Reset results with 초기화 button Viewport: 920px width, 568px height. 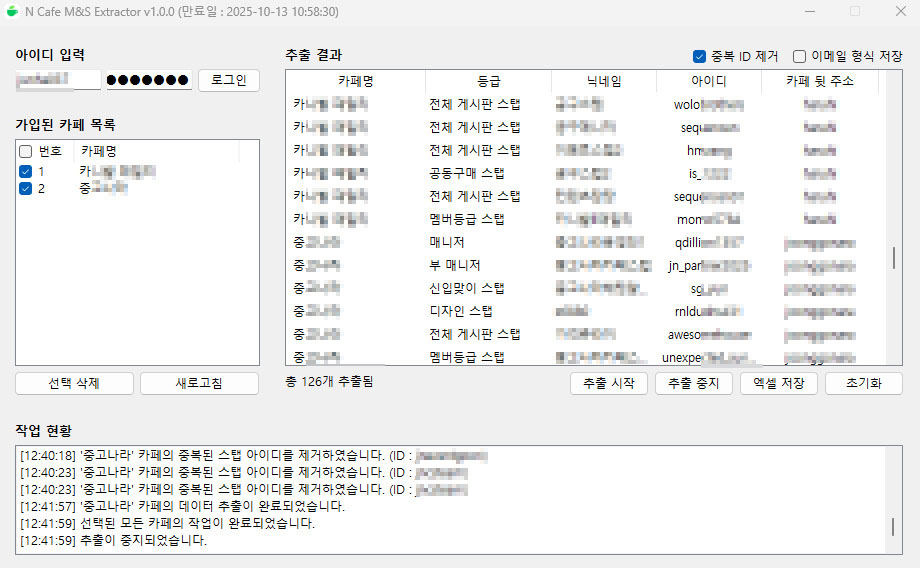click(863, 383)
